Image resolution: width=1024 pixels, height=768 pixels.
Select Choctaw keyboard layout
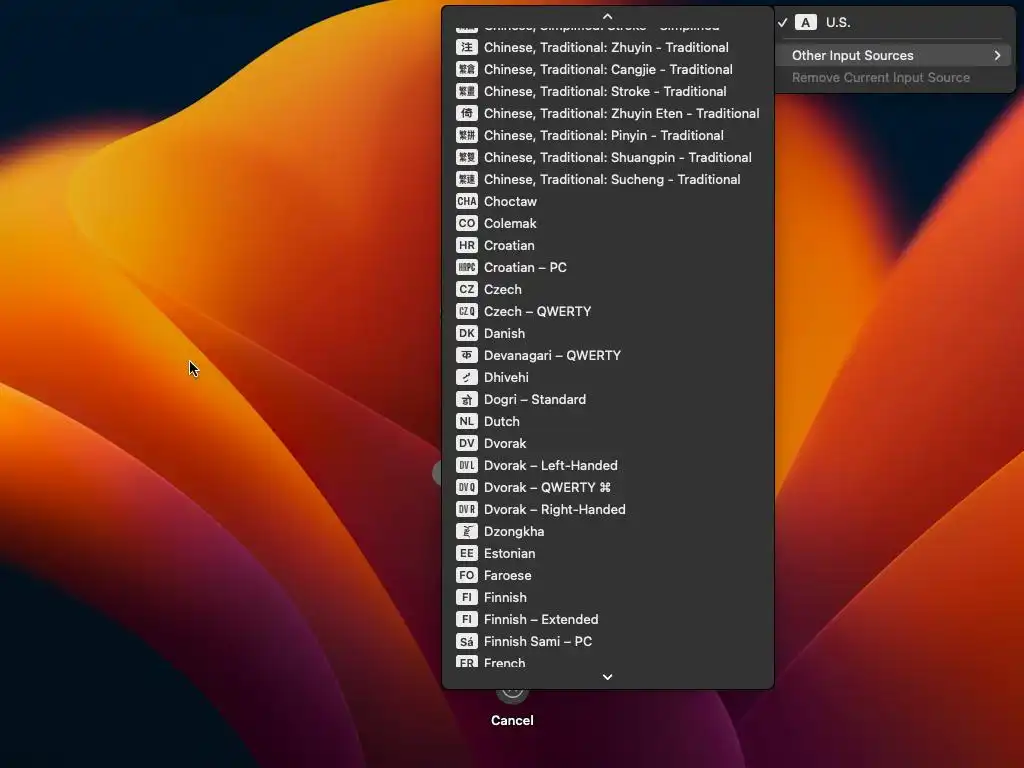[x=607, y=201]
